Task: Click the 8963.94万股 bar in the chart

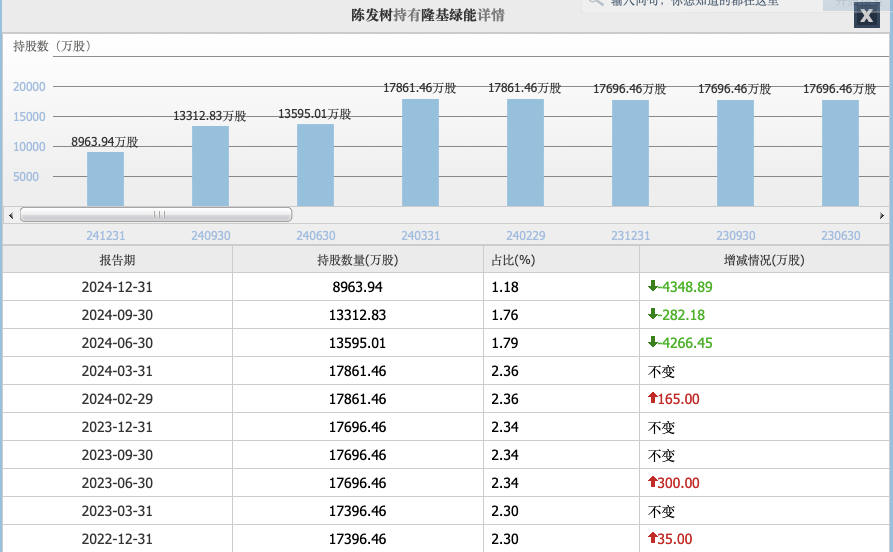Action: coord(105,179)
